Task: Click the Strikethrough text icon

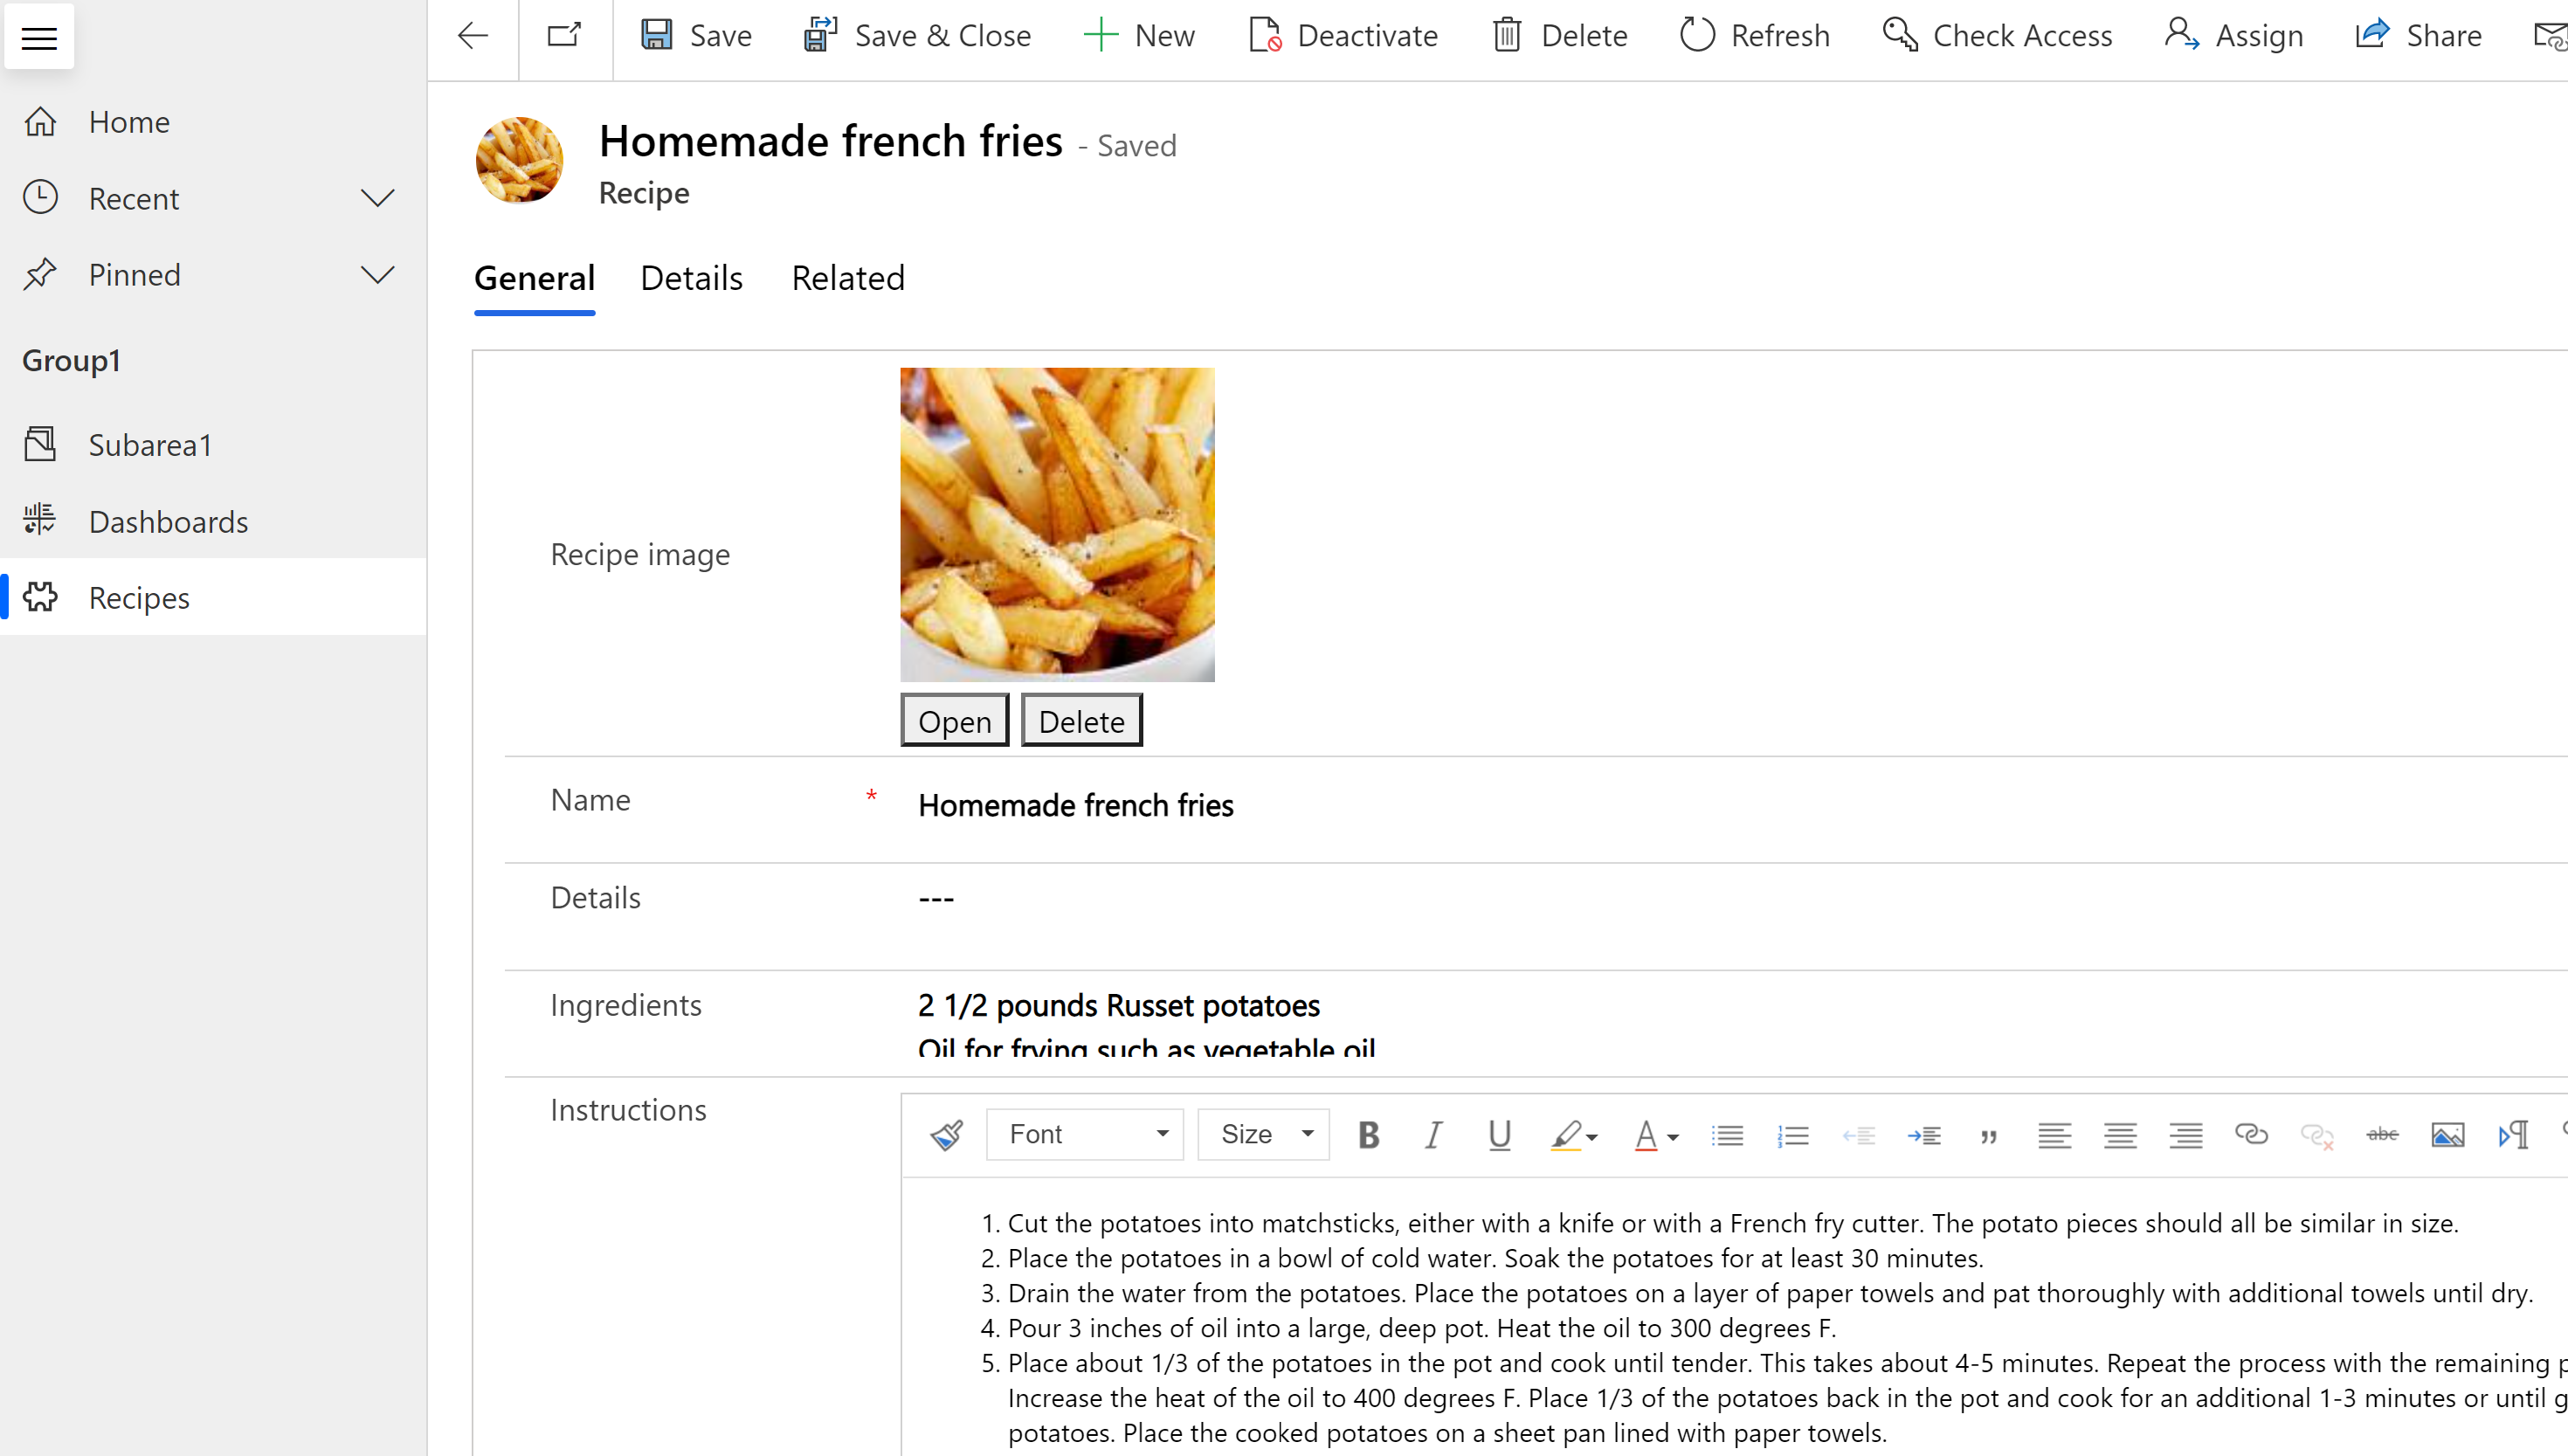Action: pyautogui.click(x=2383, y=1134)
